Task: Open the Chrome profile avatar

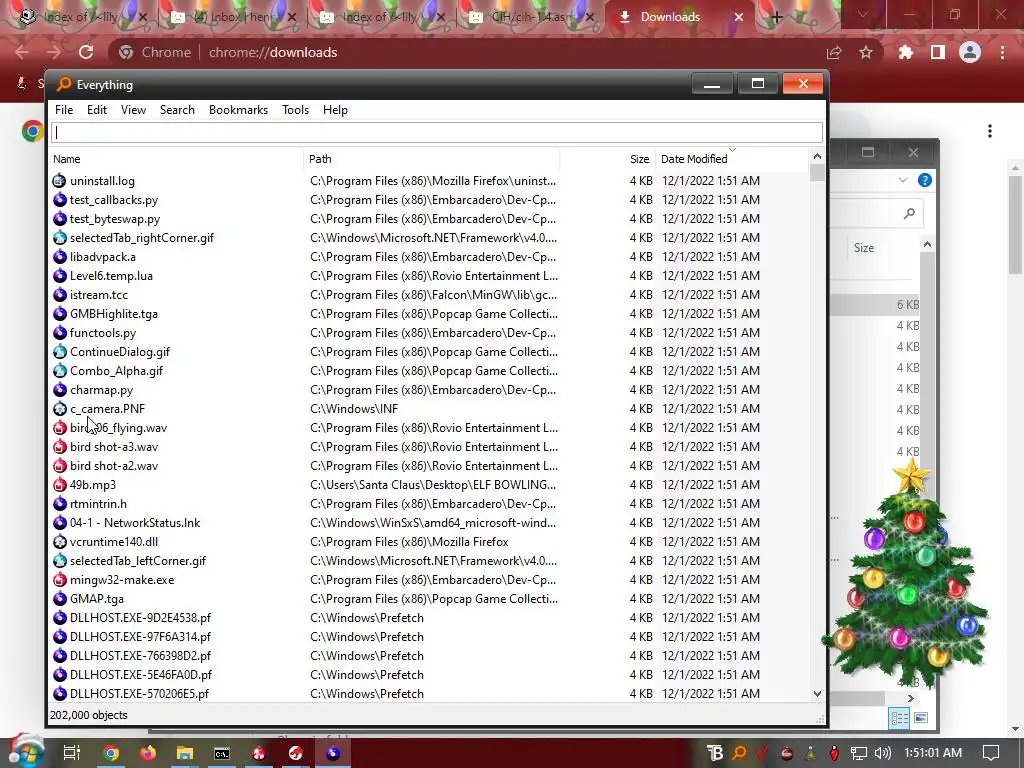Action: 970,52
